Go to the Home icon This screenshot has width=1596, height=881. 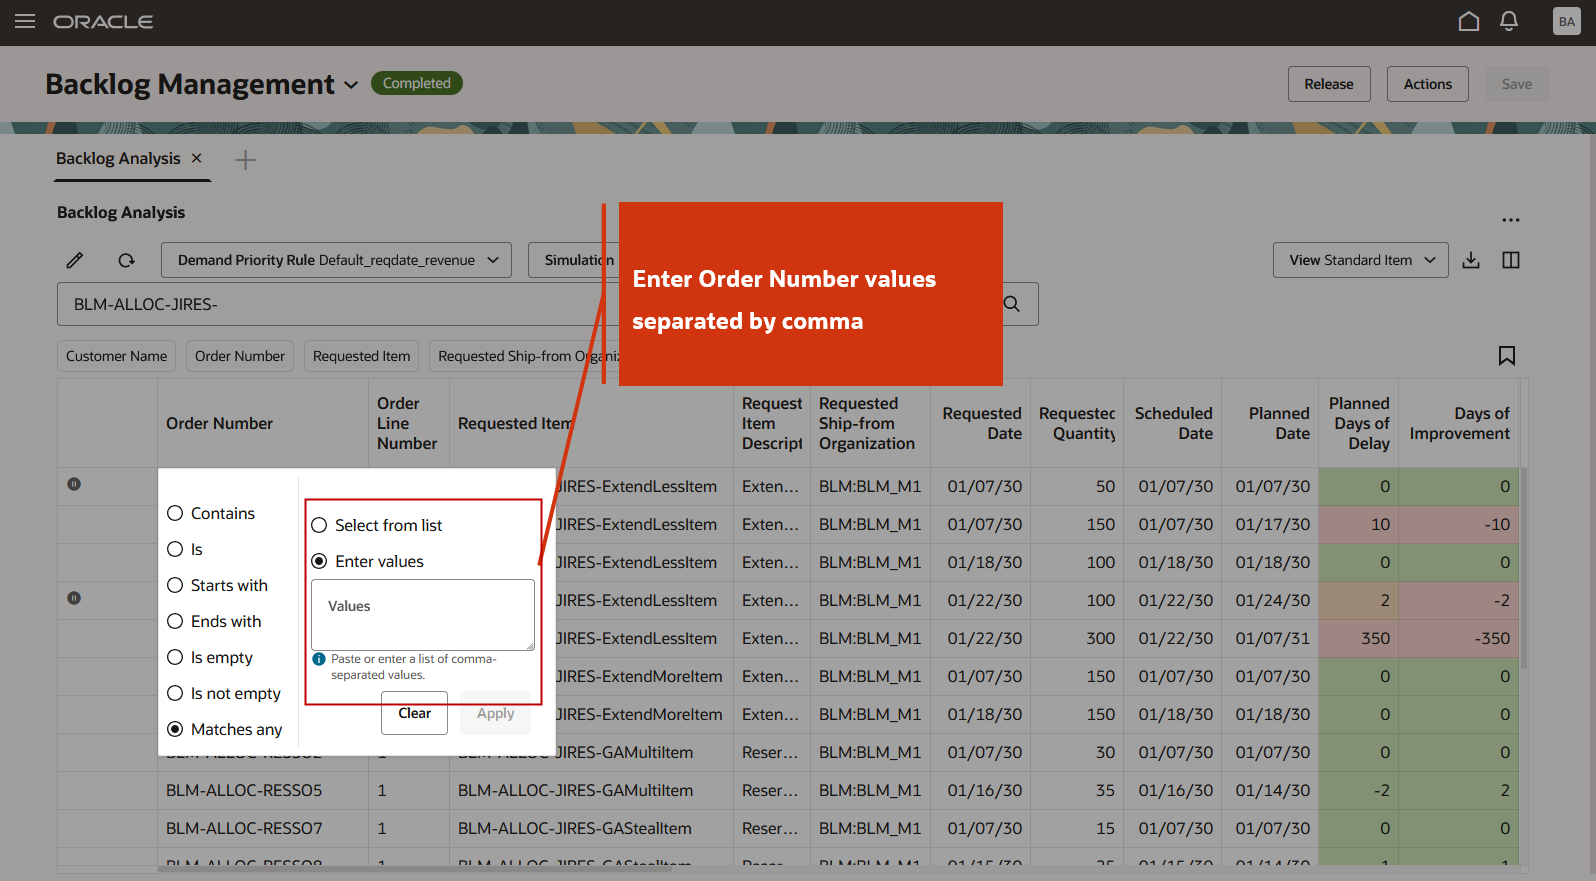1469,21
